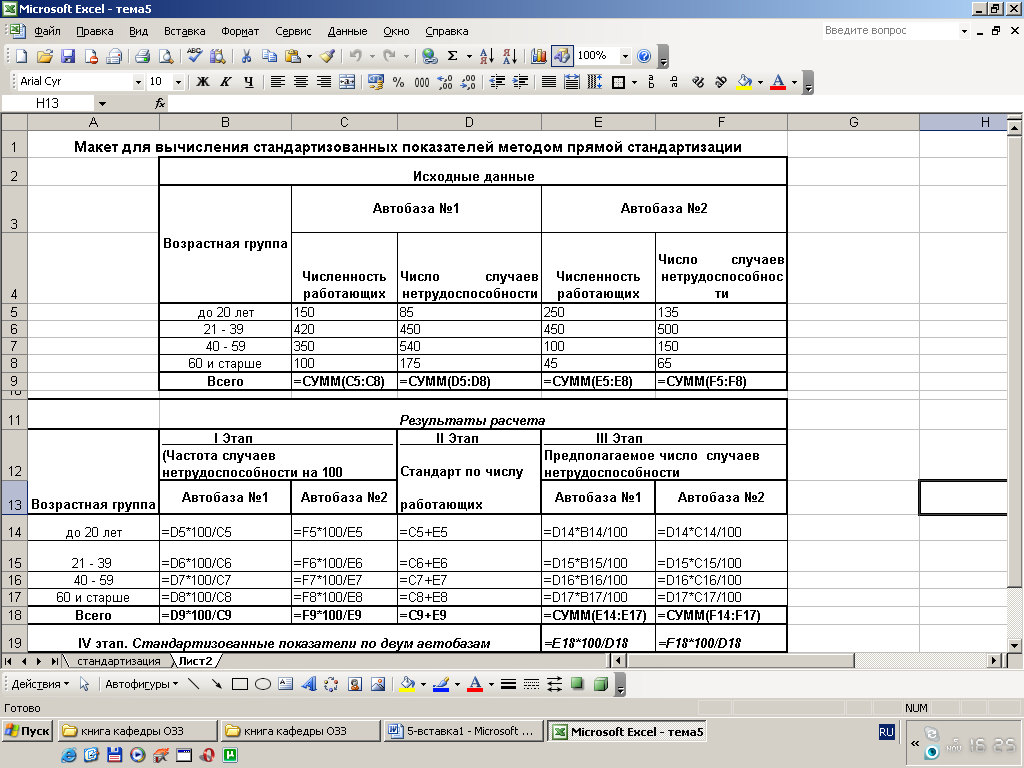Click the Open file folder icon
Image resolution: width=1024 pixels, height=768 pixels.
(44, 56)
